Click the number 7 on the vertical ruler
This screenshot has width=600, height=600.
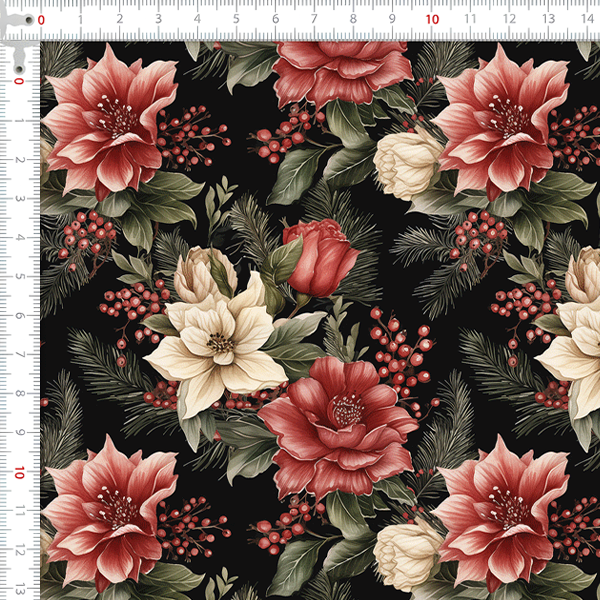(20, 355)
